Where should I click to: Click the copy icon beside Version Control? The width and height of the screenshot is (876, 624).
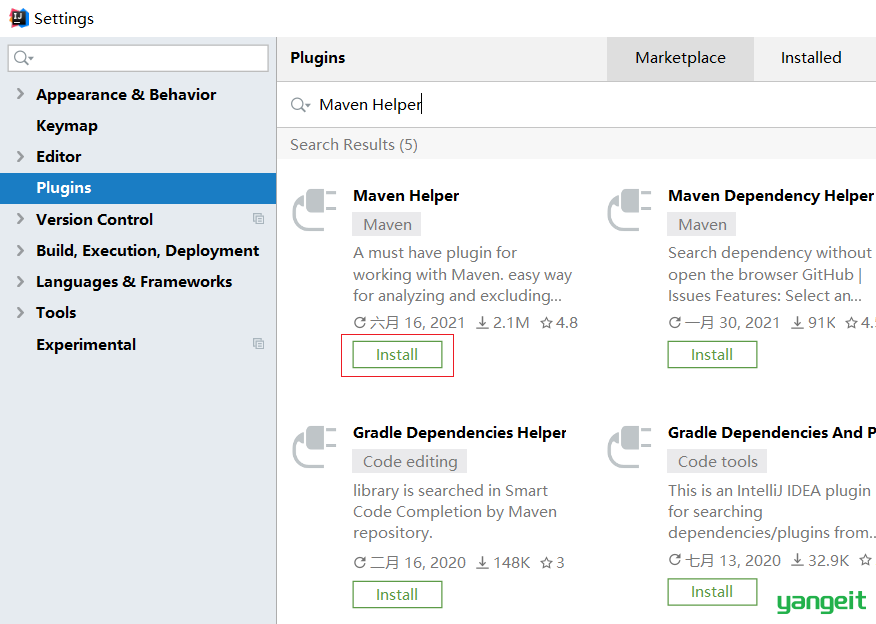pyautogui.click(x=258, y=218)
